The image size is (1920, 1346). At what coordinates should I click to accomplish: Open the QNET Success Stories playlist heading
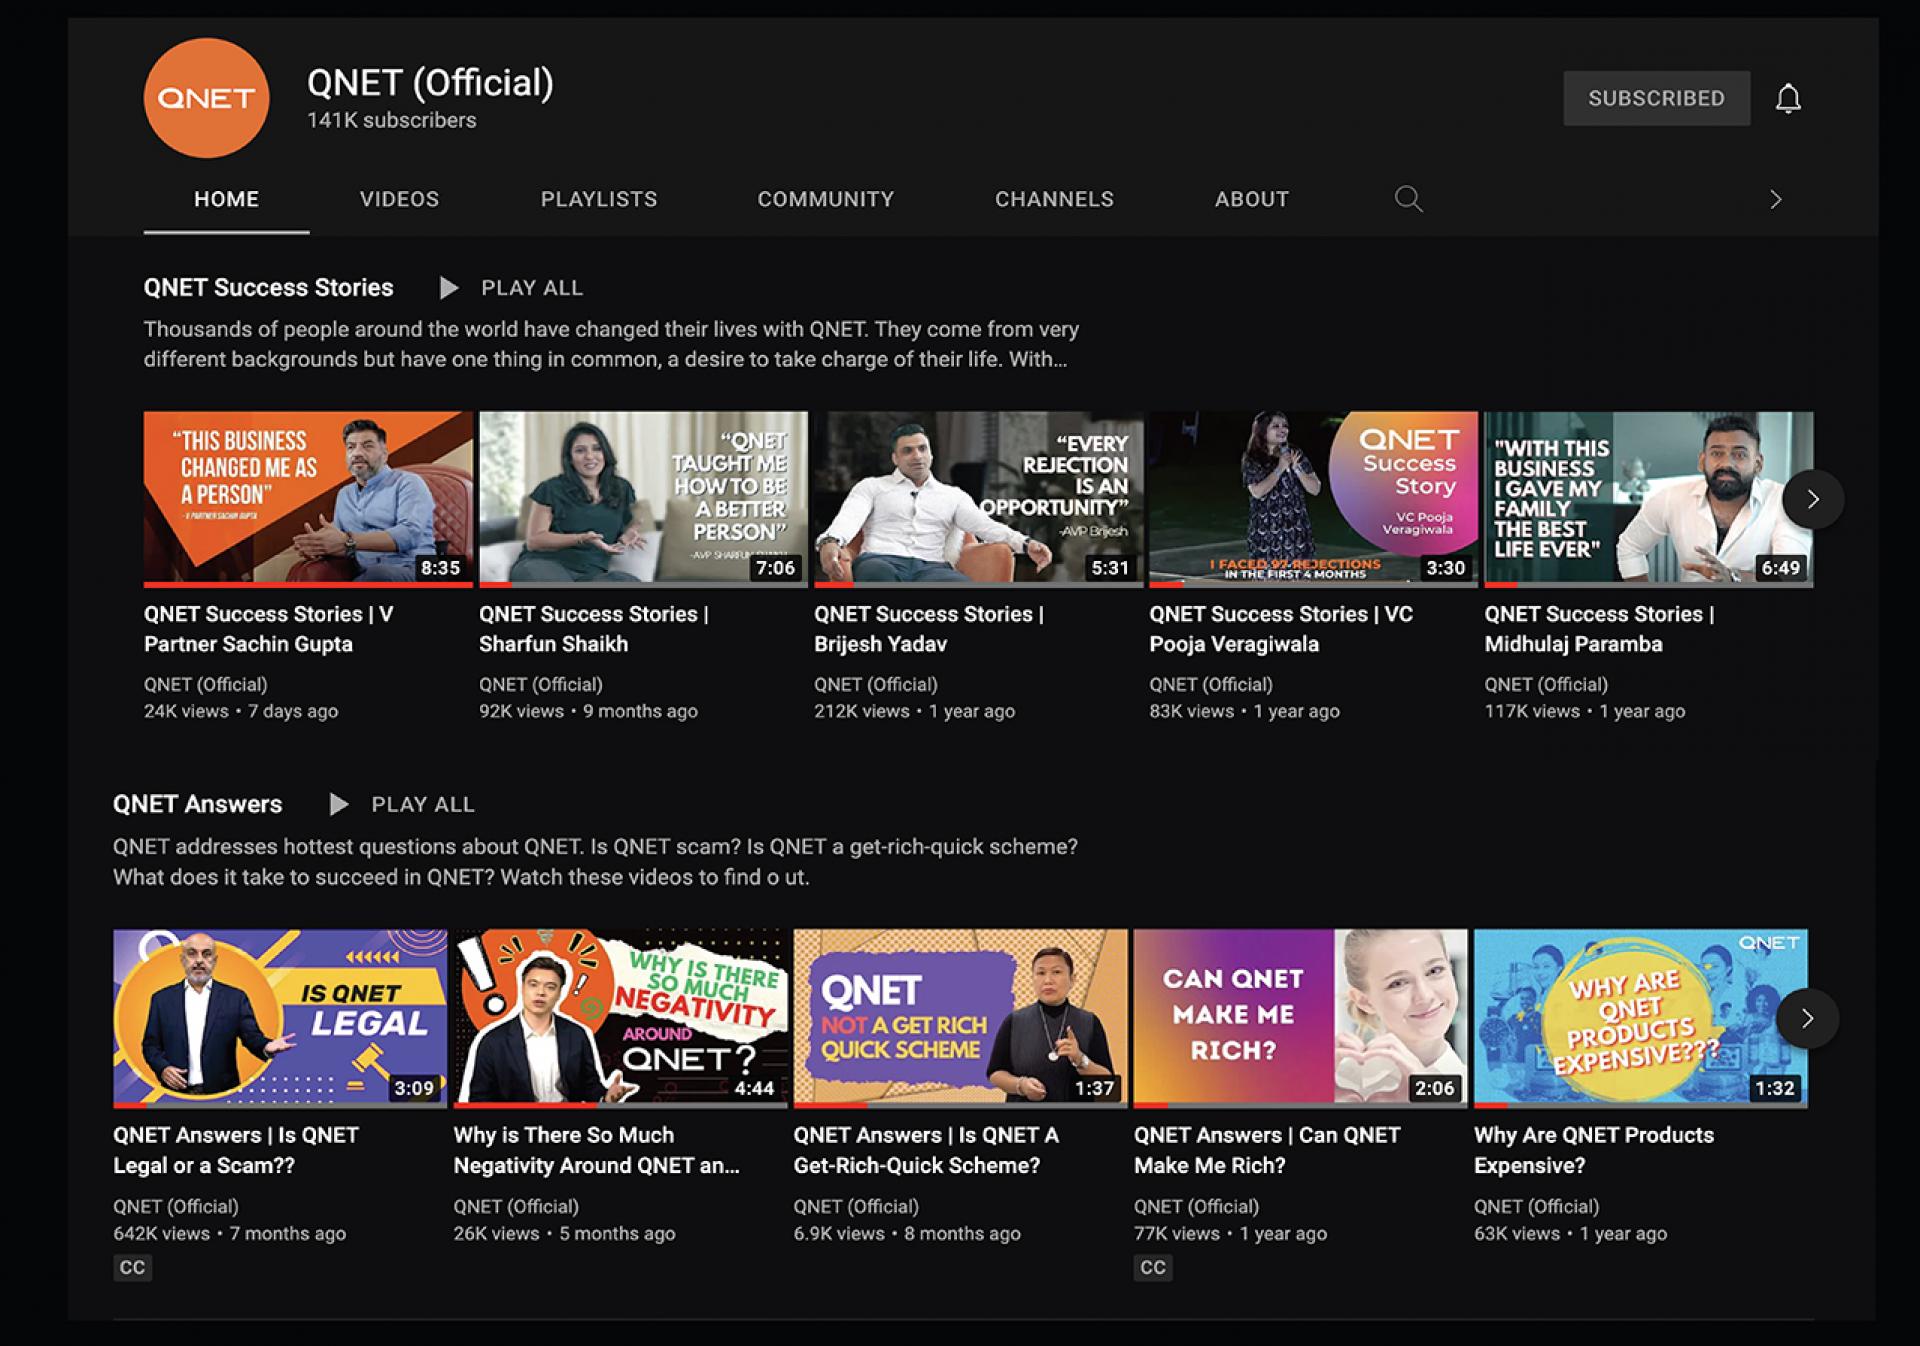click(x=268, y=288)
